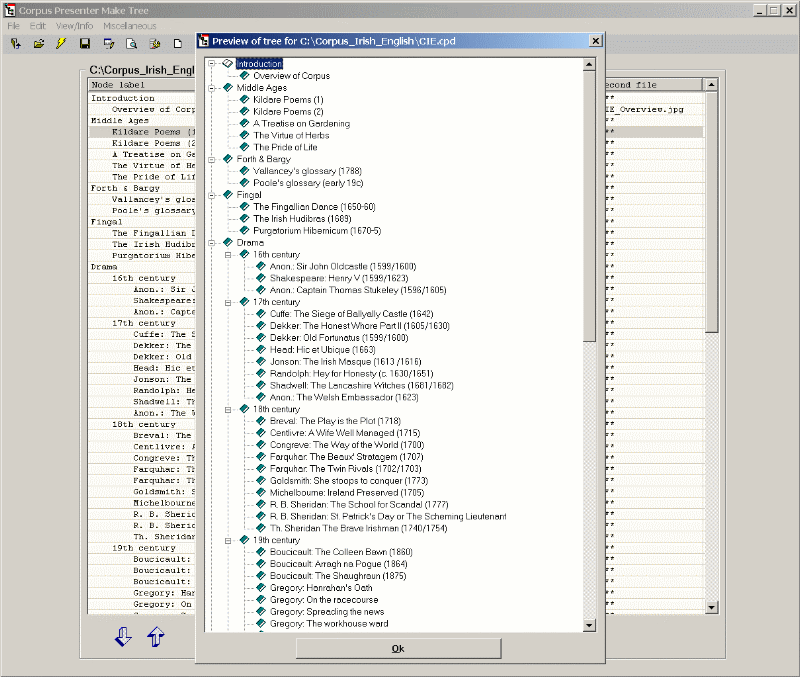
Task: Click the open folder toolbar icon
Action: pyautogui.click(x=39, y=44)
